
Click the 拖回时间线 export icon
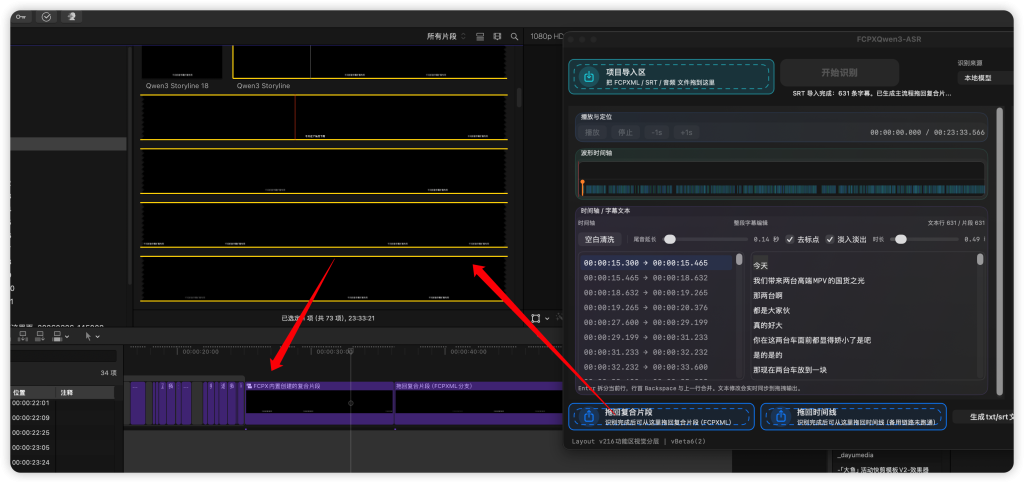pos(779,416)
